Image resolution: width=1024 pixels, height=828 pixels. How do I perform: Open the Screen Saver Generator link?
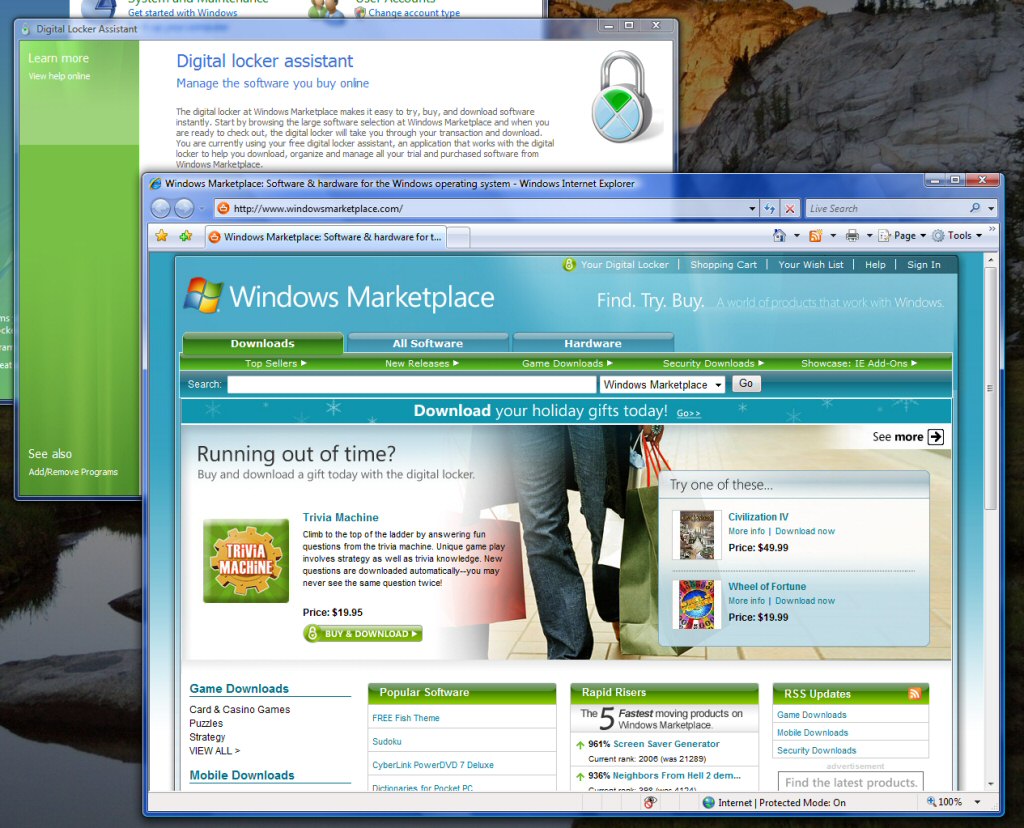click(x=666, y=744)
